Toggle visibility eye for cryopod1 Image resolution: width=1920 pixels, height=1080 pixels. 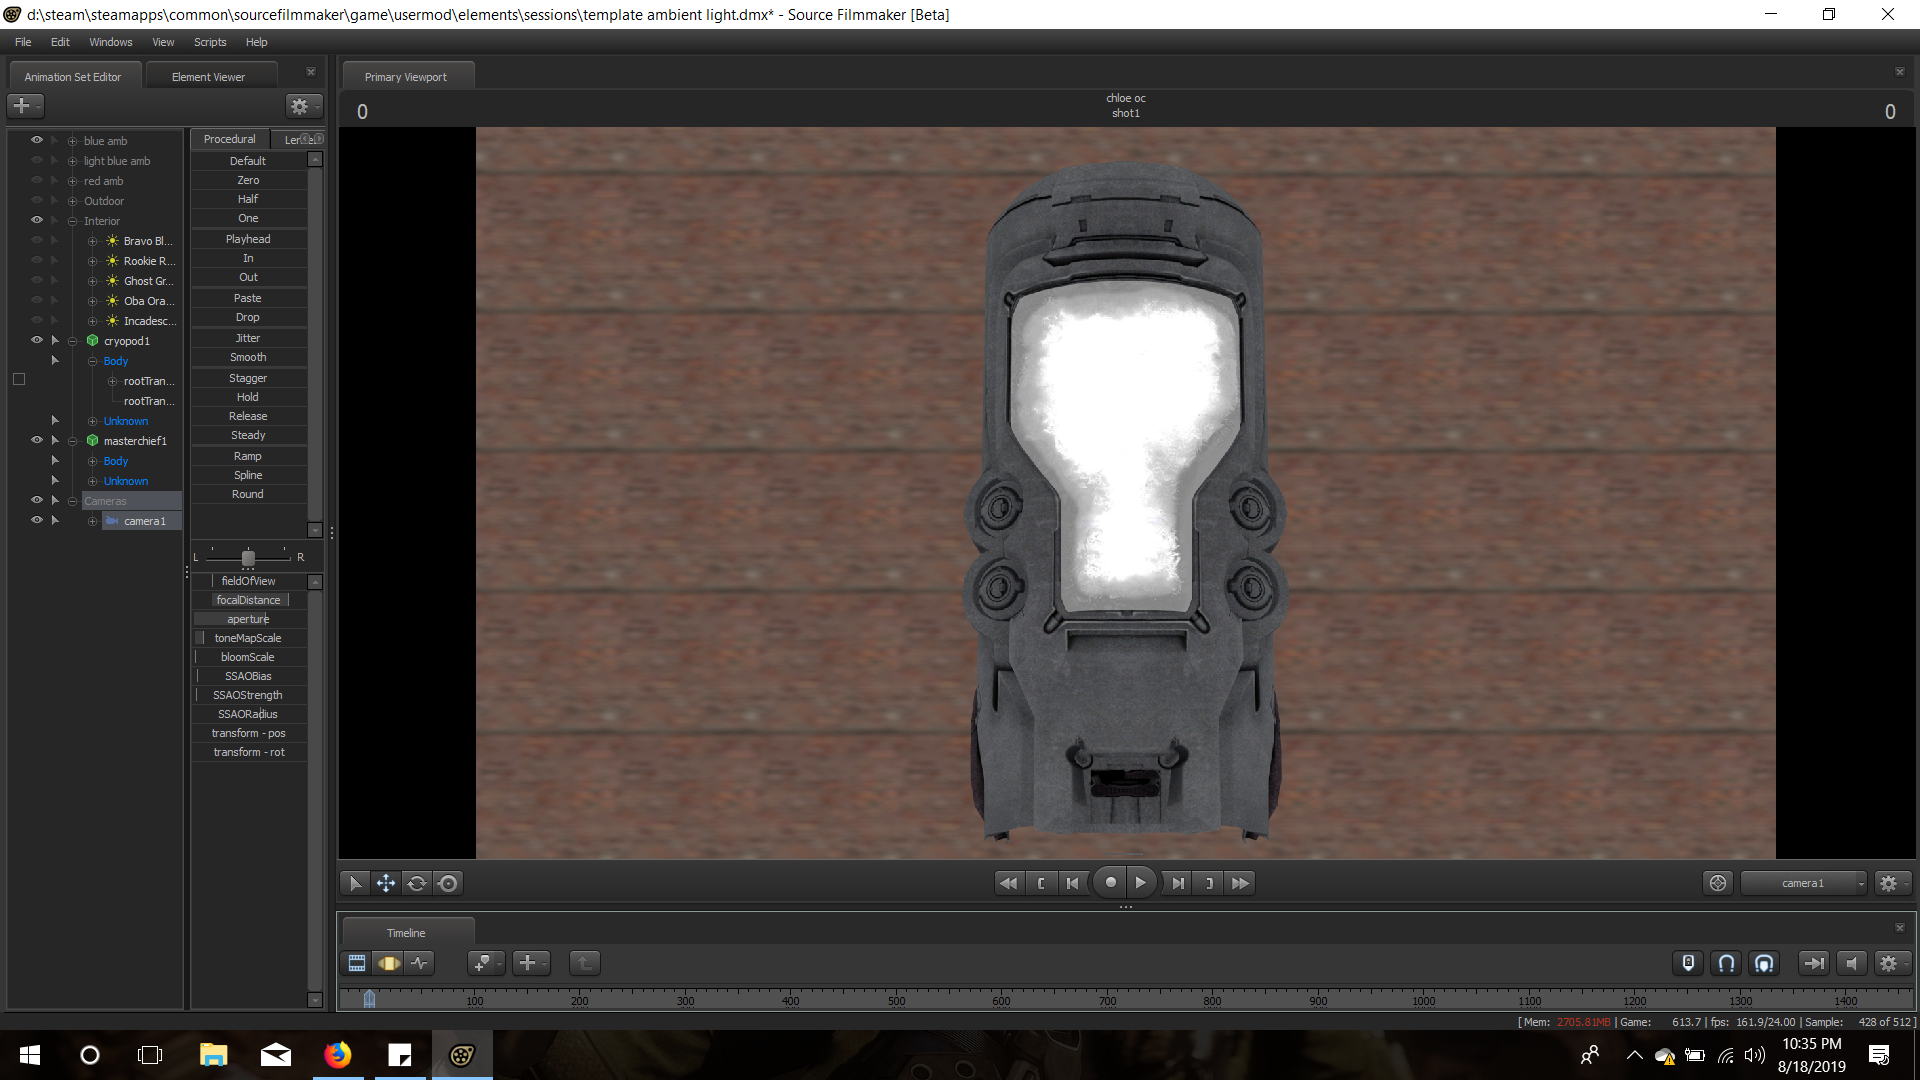(37, 340)
